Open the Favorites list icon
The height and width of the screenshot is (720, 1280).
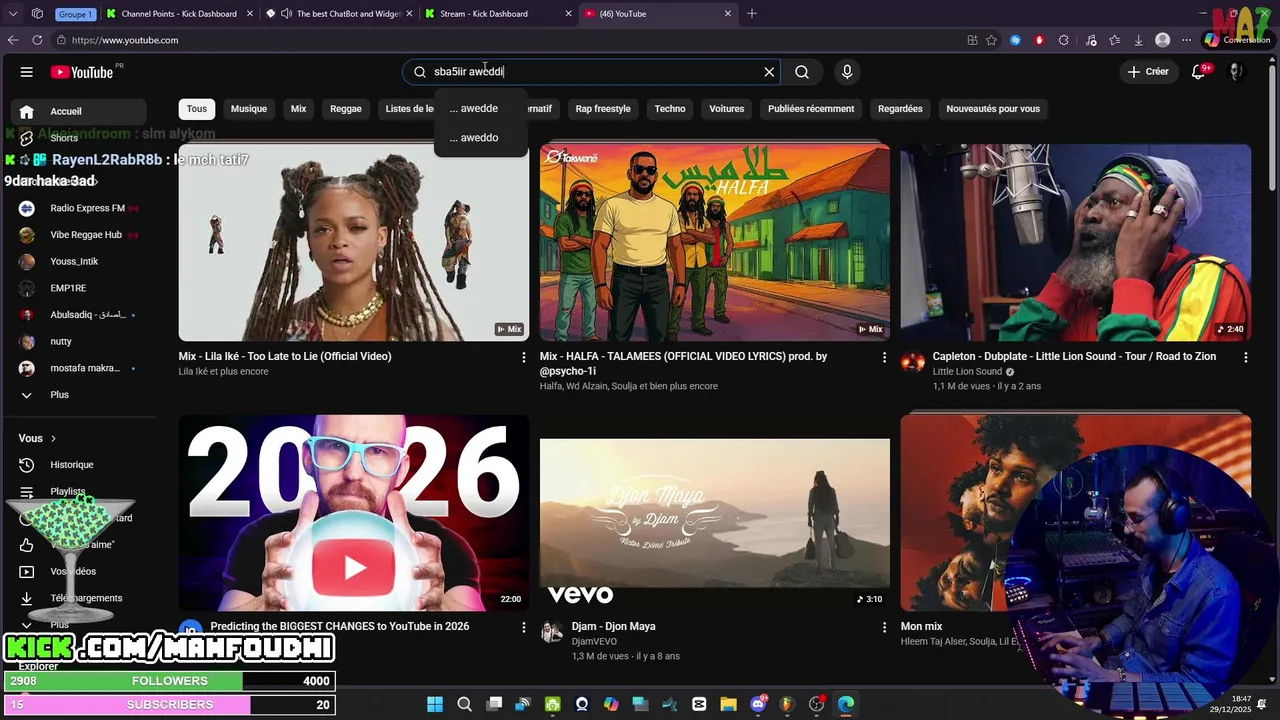pyautogui.click(x=1115, y=40)
